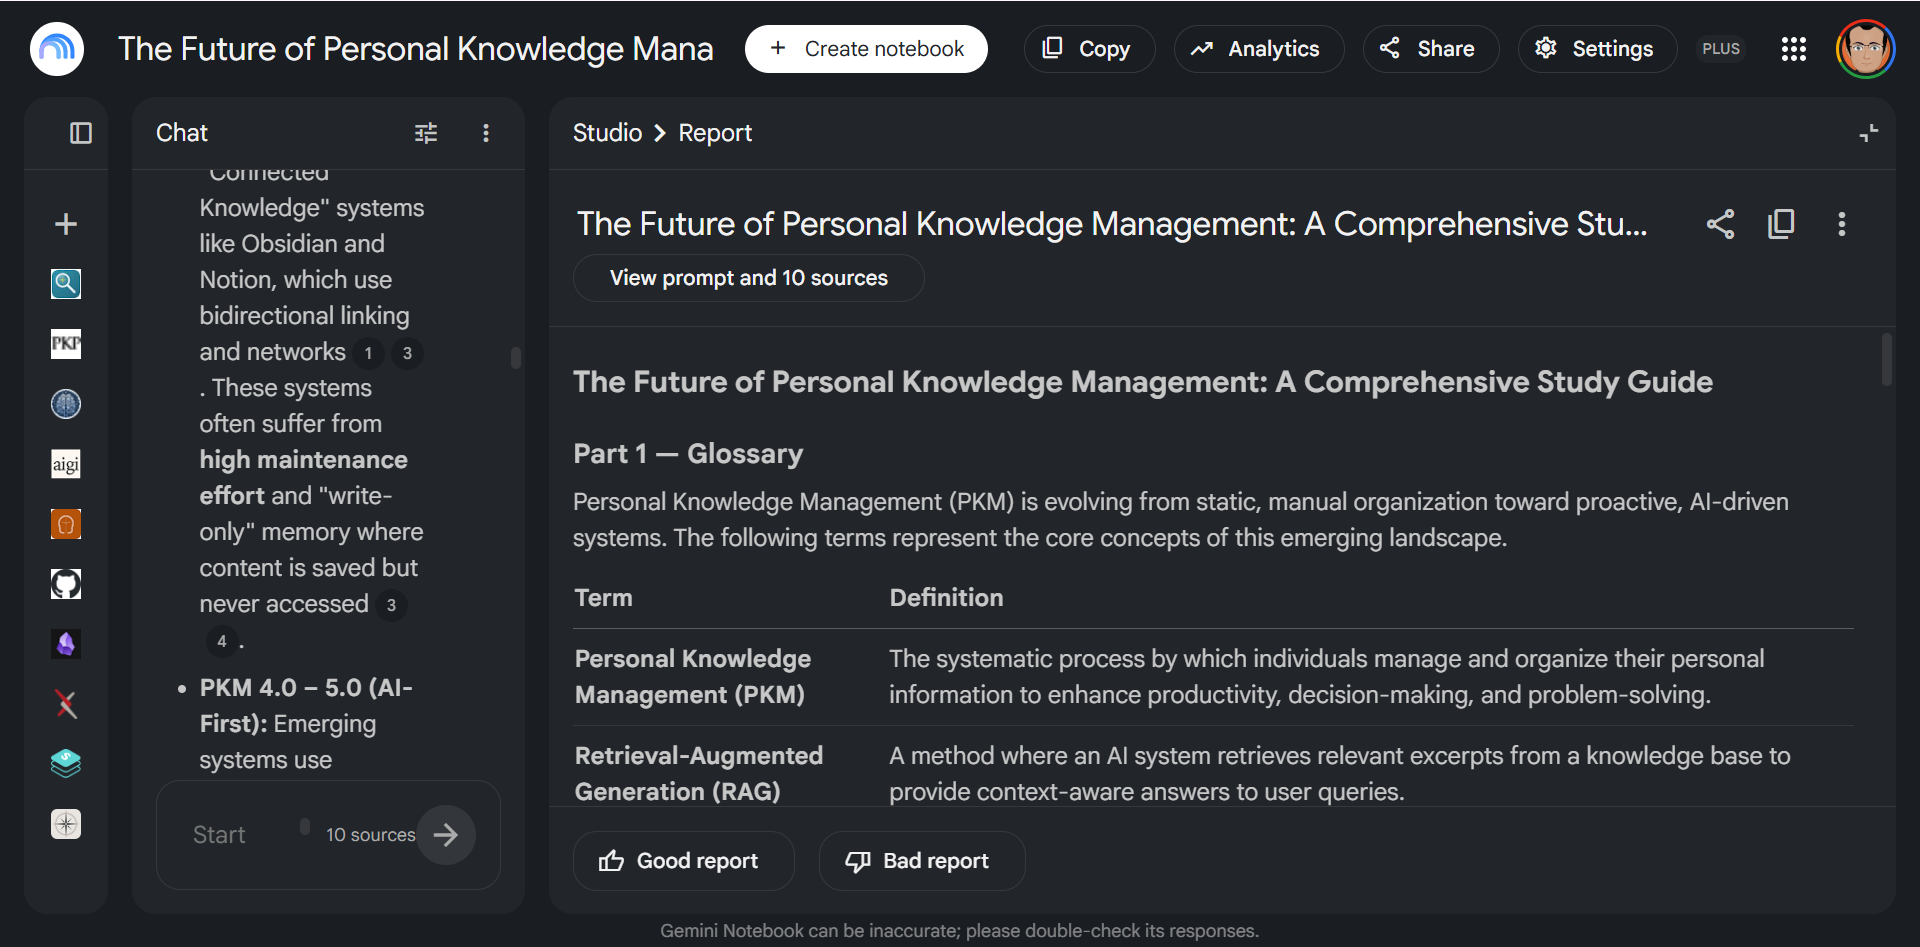
Task: Open report three-dot options menu
Action: [x=1841, y=224]
